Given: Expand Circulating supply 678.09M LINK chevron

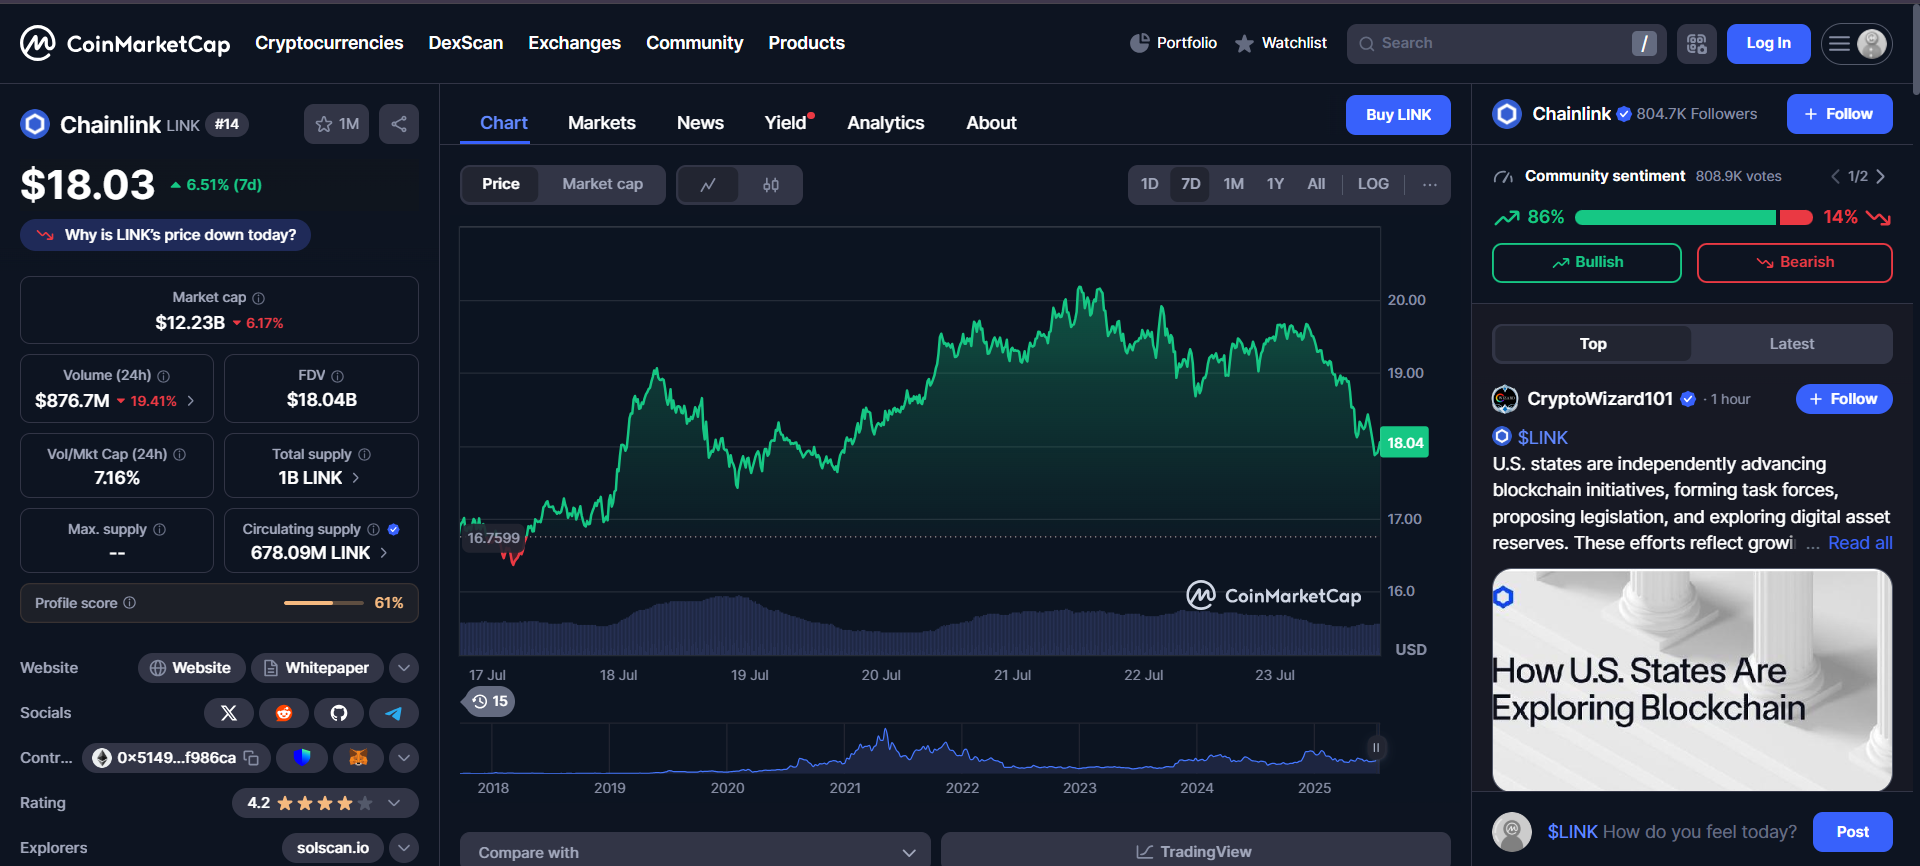Looking at the screenshot, I should click(383, 553).
